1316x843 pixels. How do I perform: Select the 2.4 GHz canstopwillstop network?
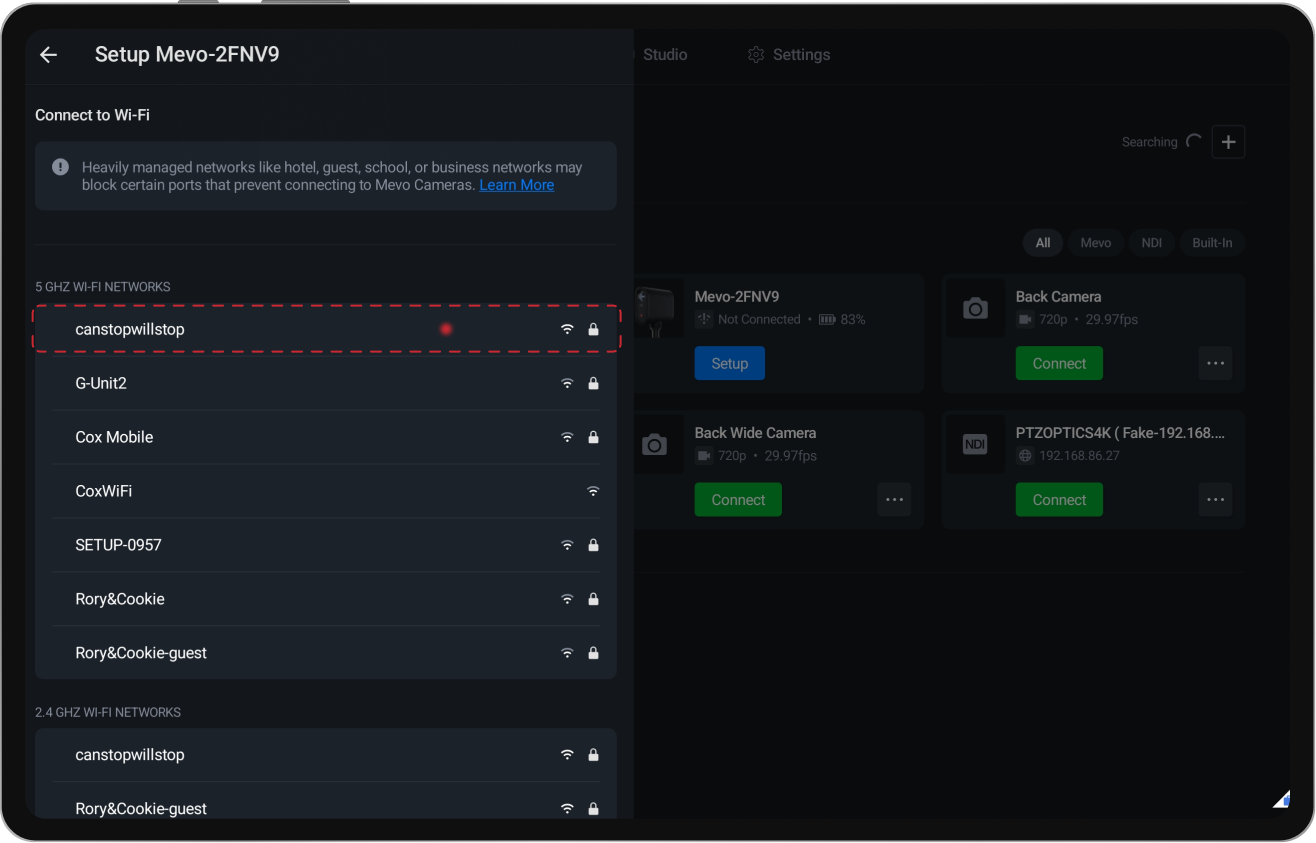click(326, 755)
